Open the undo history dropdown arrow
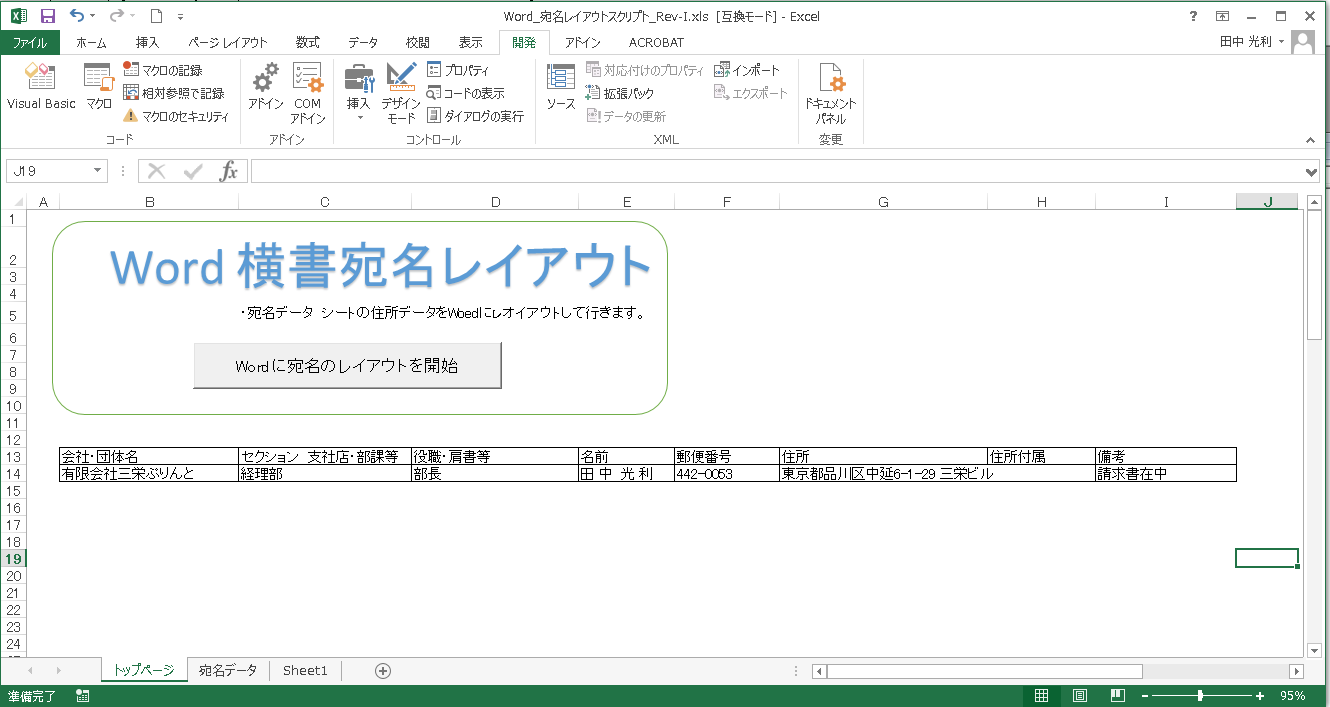The image size is (1330, 707). pos(93,16)
